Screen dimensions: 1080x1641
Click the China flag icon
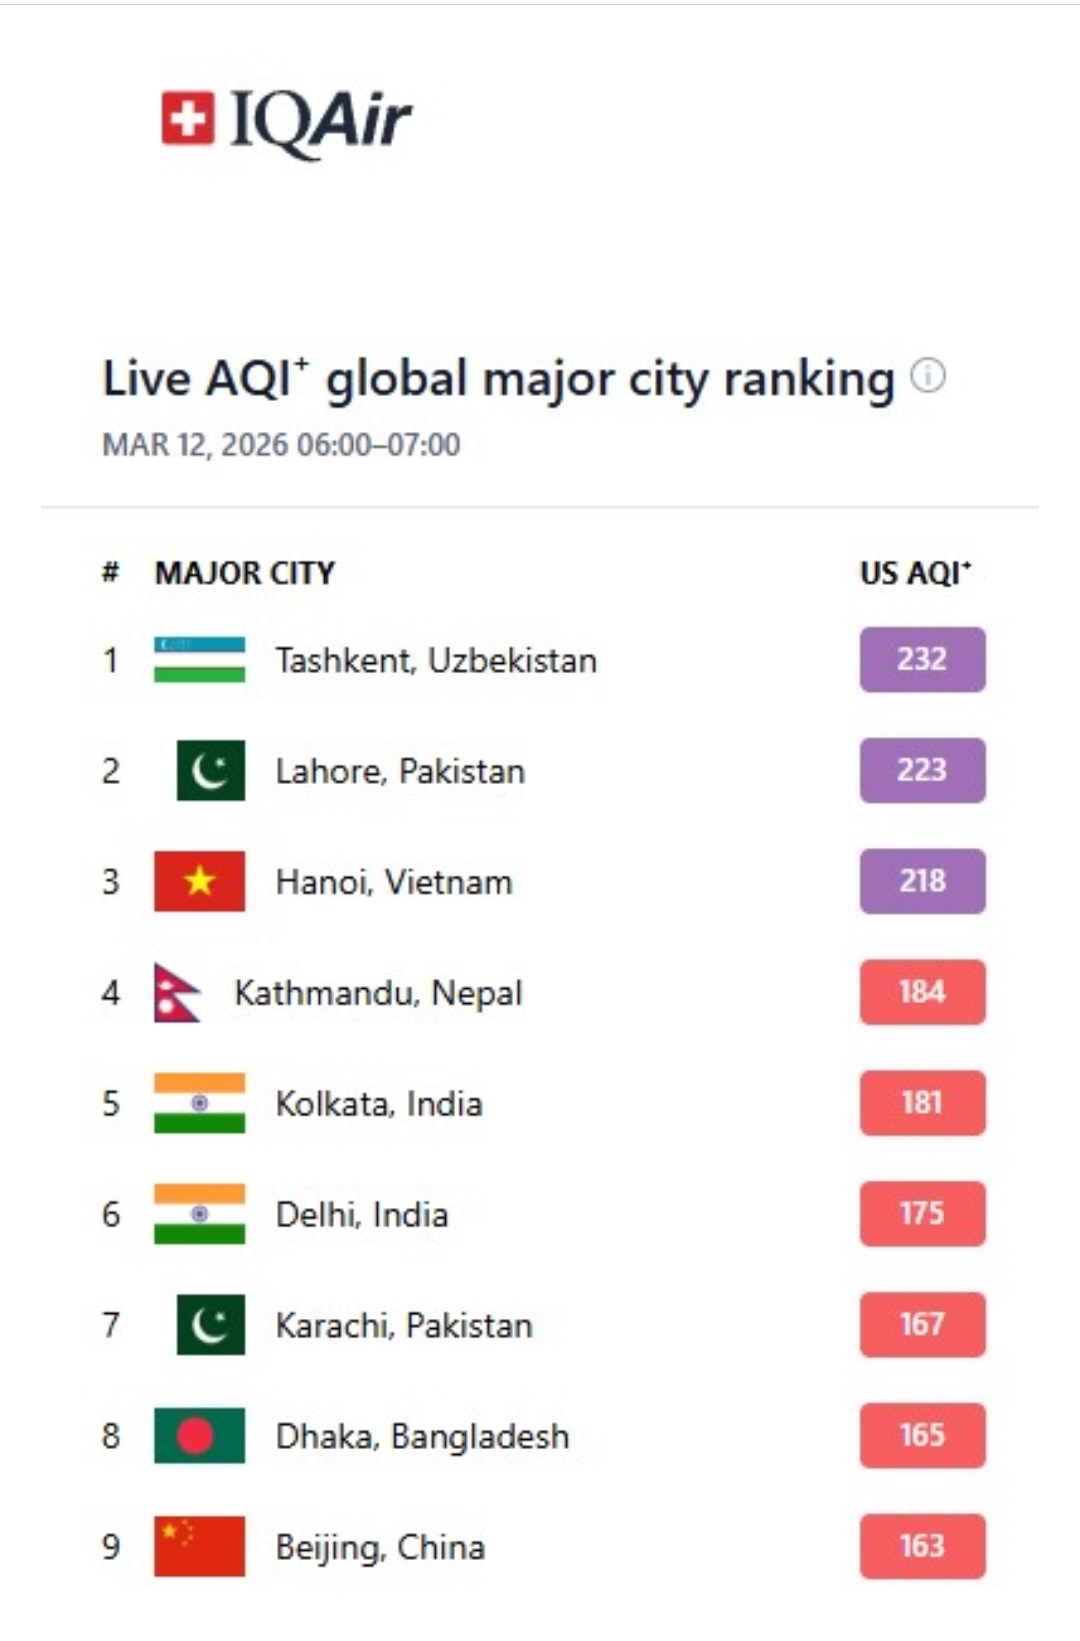[199, 1547]
